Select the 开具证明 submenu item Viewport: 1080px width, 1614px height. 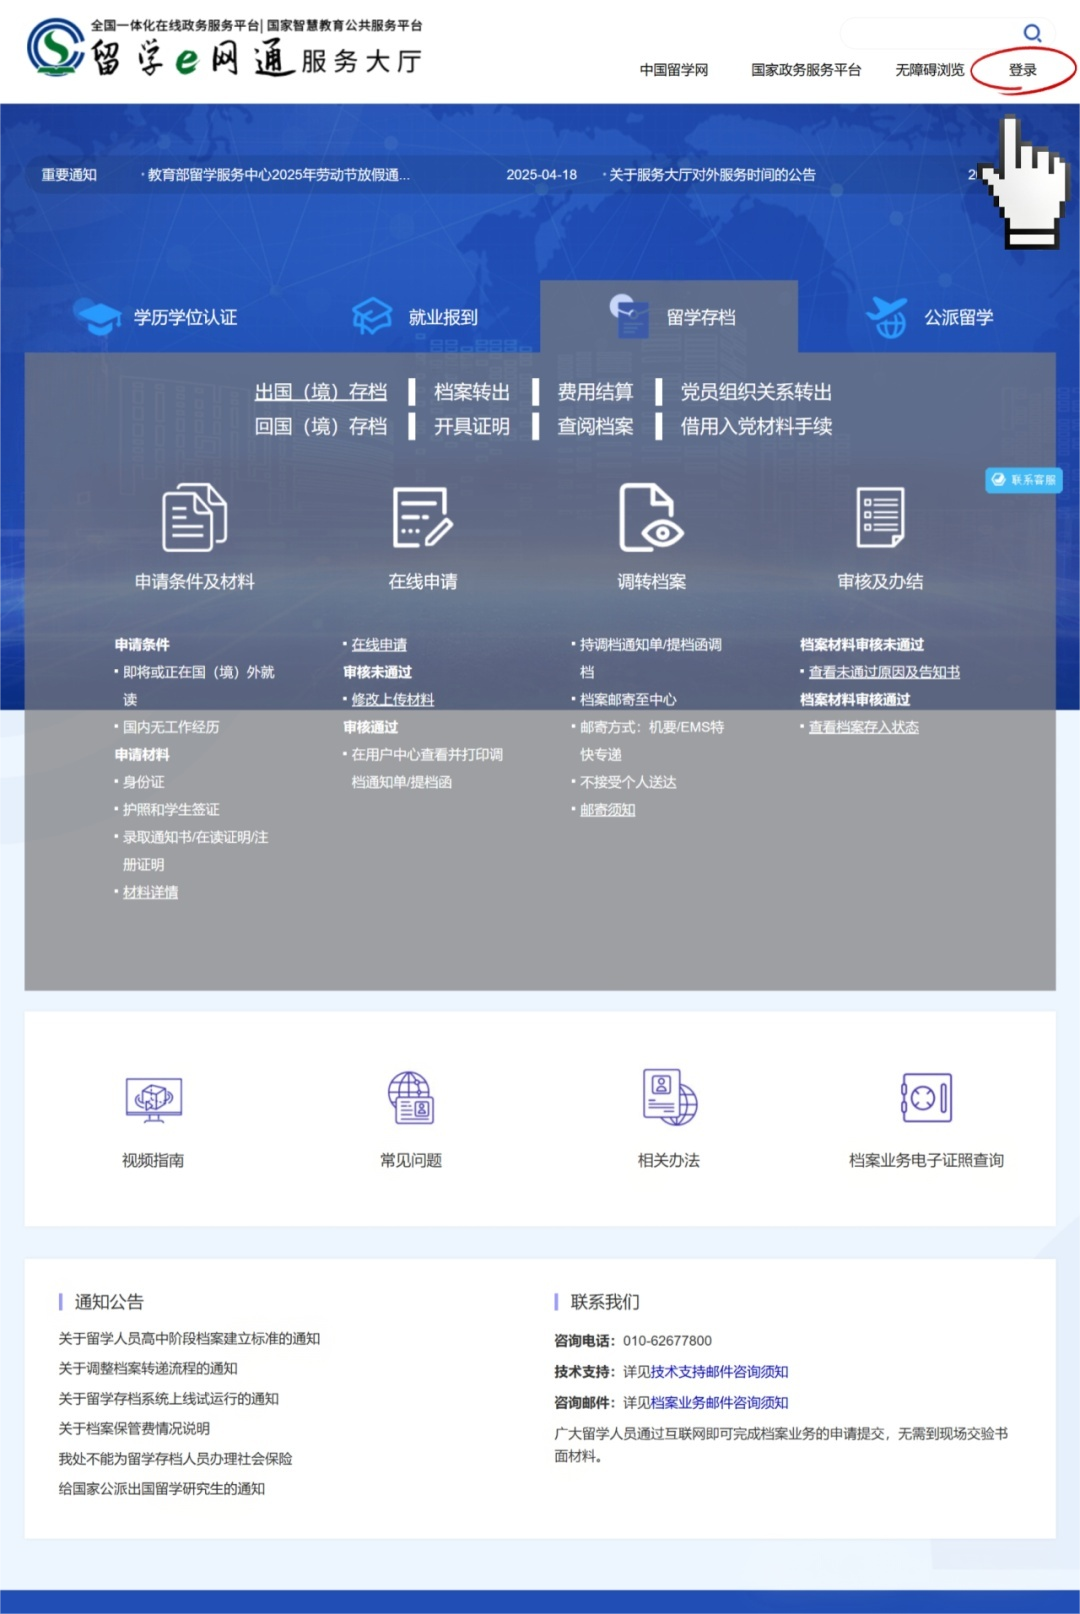[472, 427]
